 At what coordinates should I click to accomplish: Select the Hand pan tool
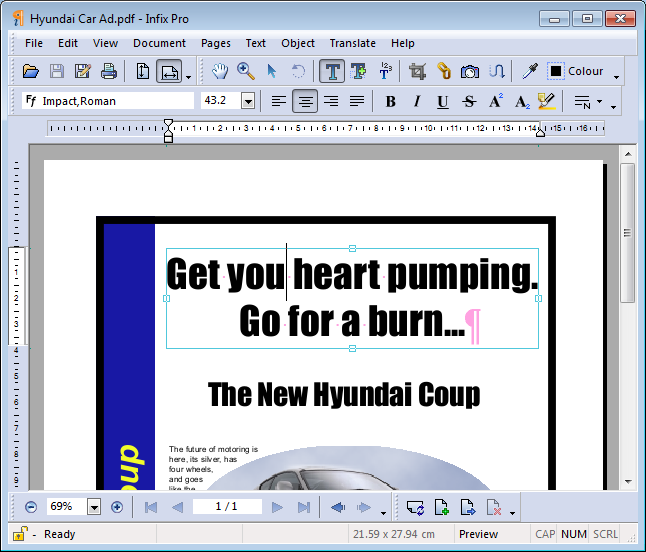(x=220, y=71)
